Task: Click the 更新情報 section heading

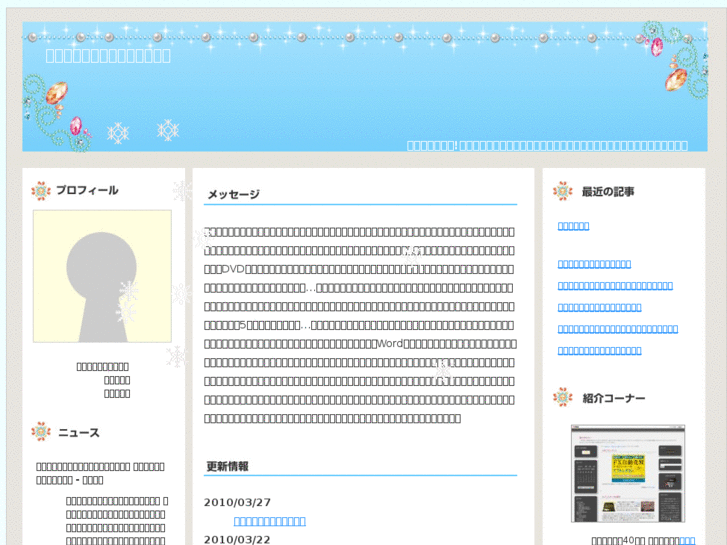Action: (x=227, y=466)
